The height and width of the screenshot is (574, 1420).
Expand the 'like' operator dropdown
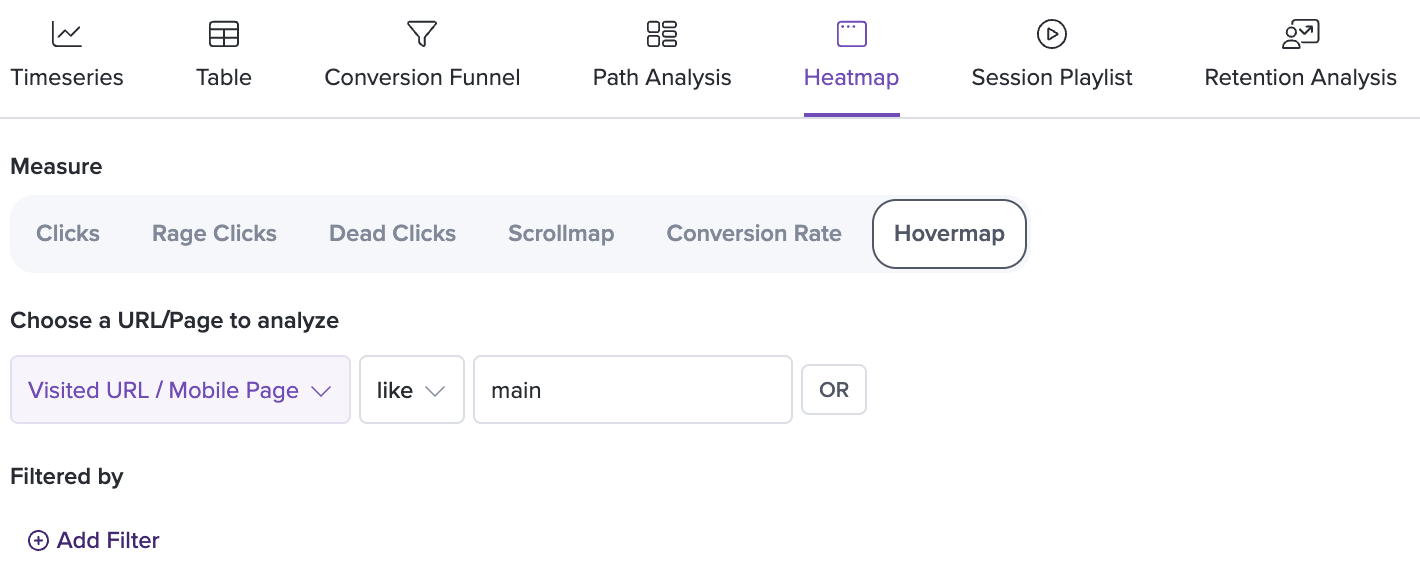[412, 390]
